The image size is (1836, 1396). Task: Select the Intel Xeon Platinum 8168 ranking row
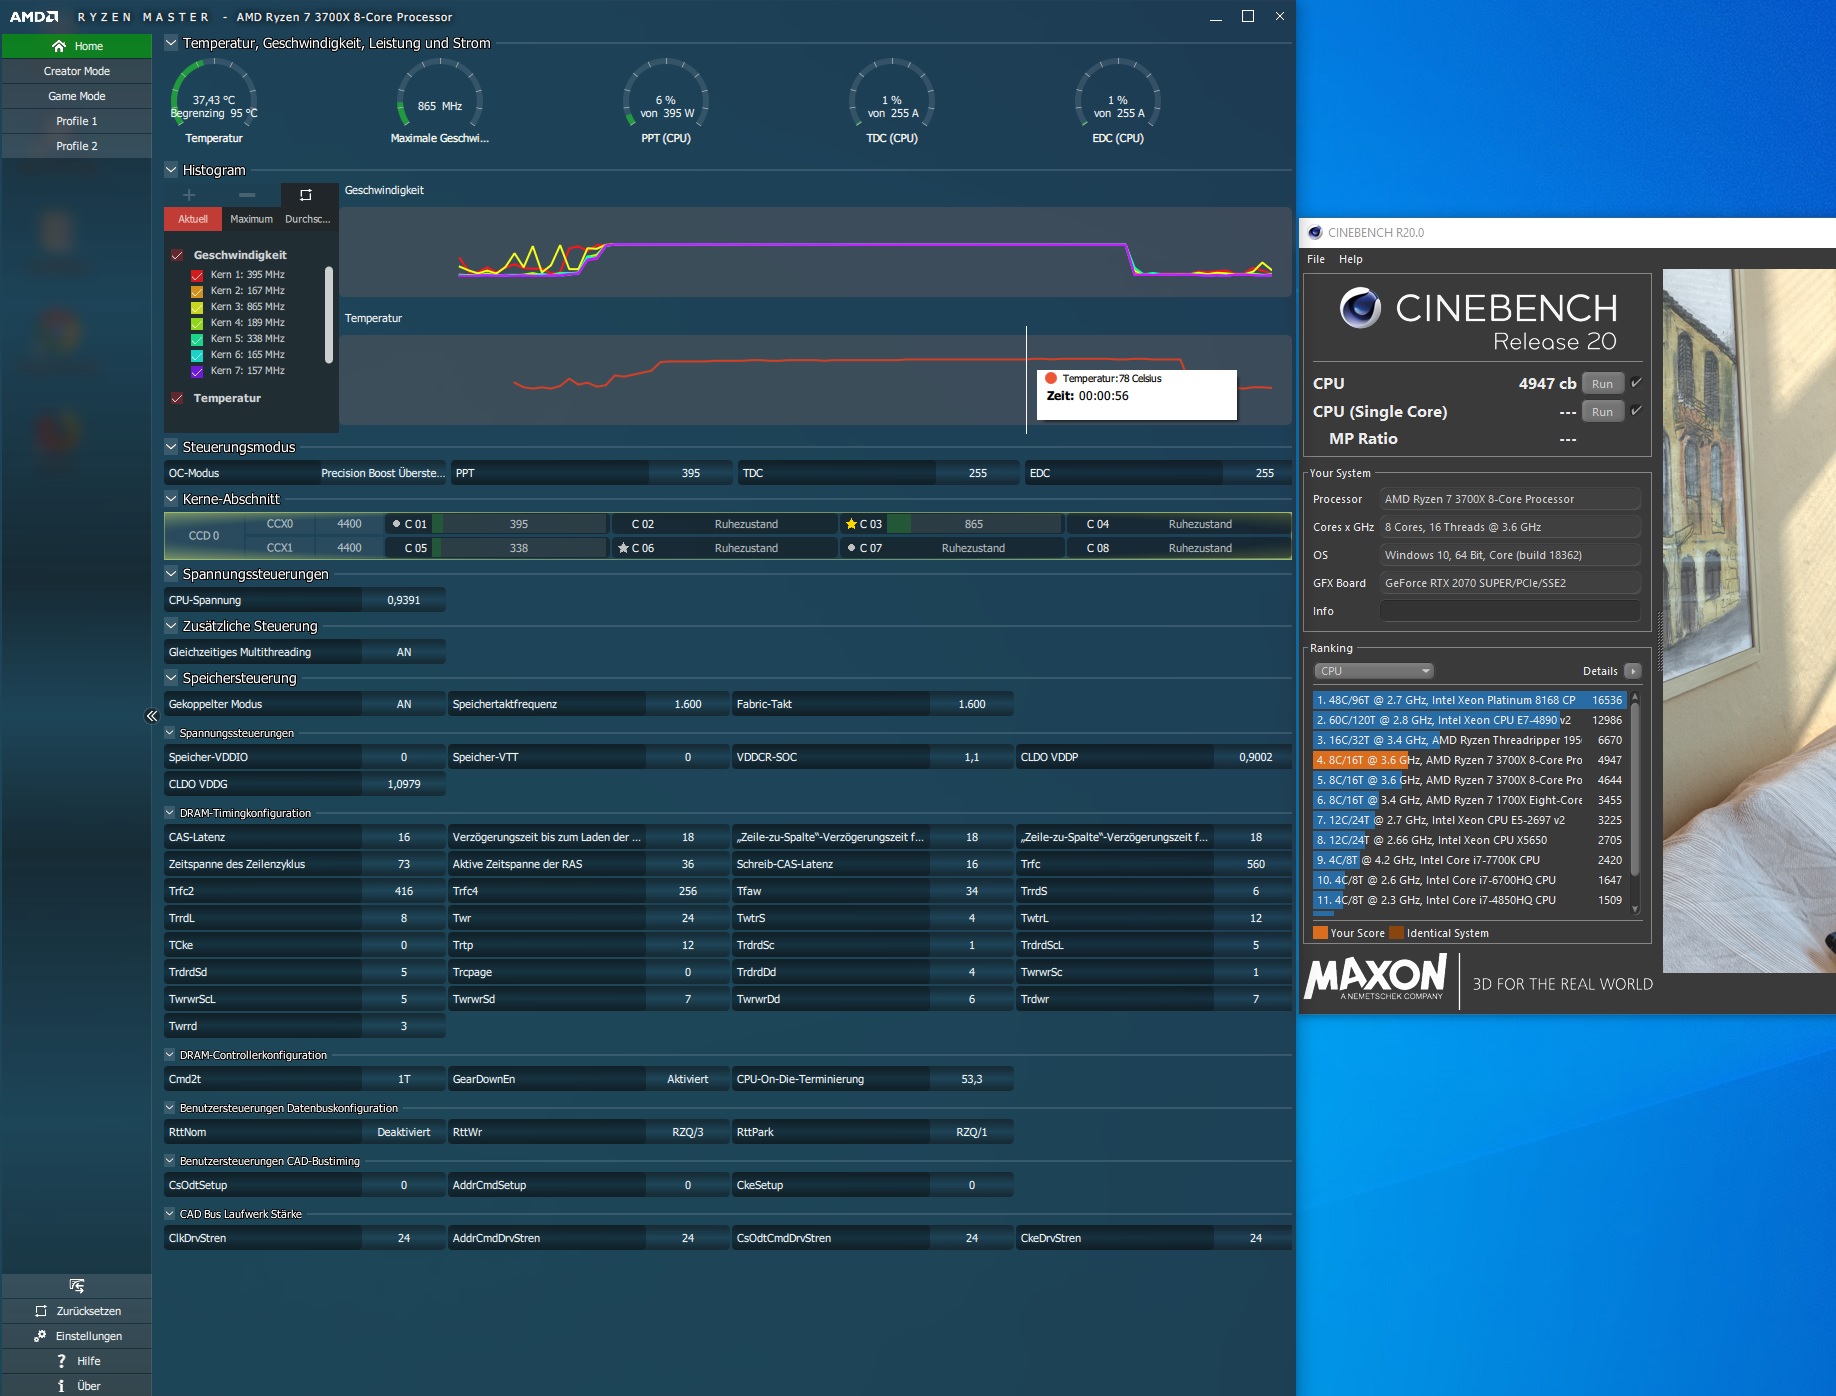click(1469, 700)
